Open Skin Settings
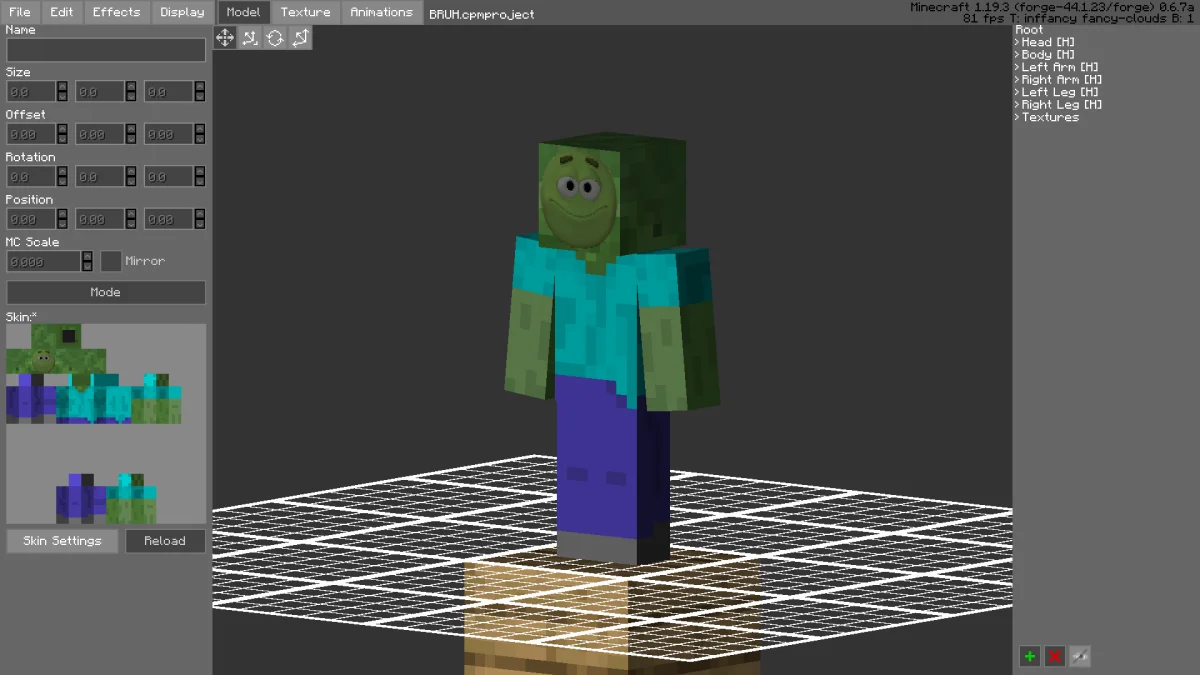1200x675 pixels. [62, 541]
